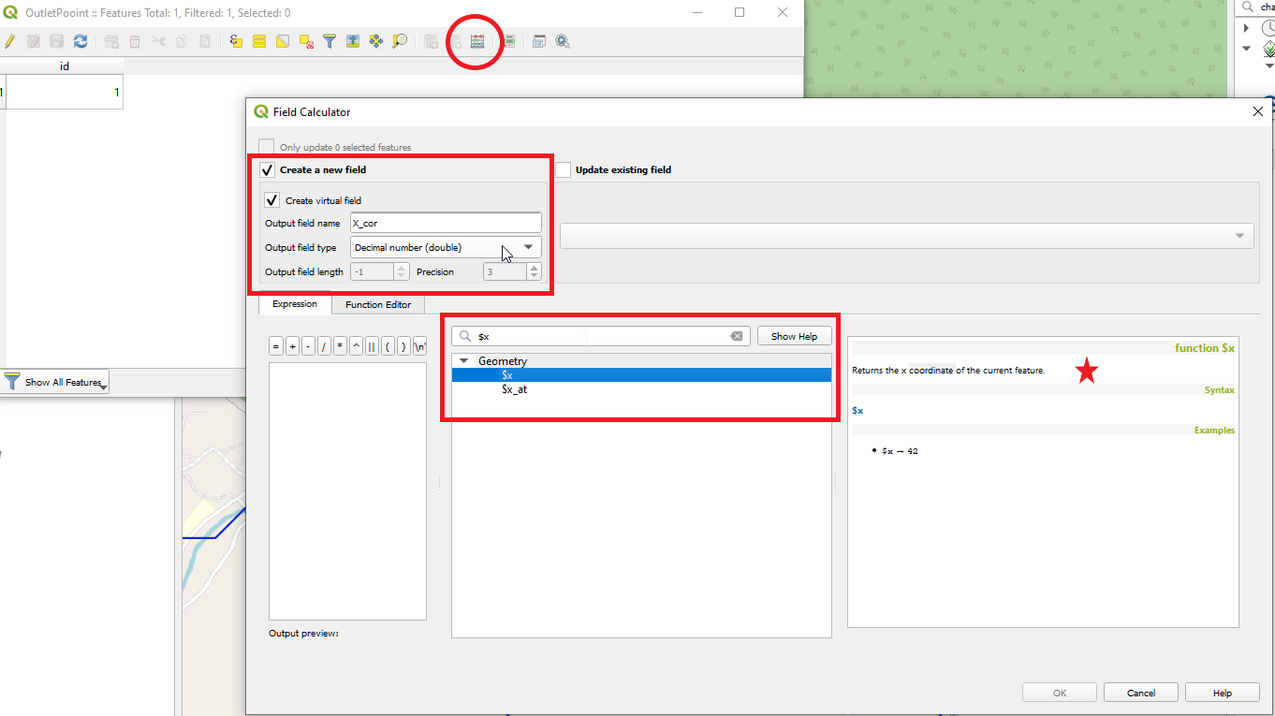Uncheck the Create a new field checkbox
The image size is (1275, 716).
point(267,170)
